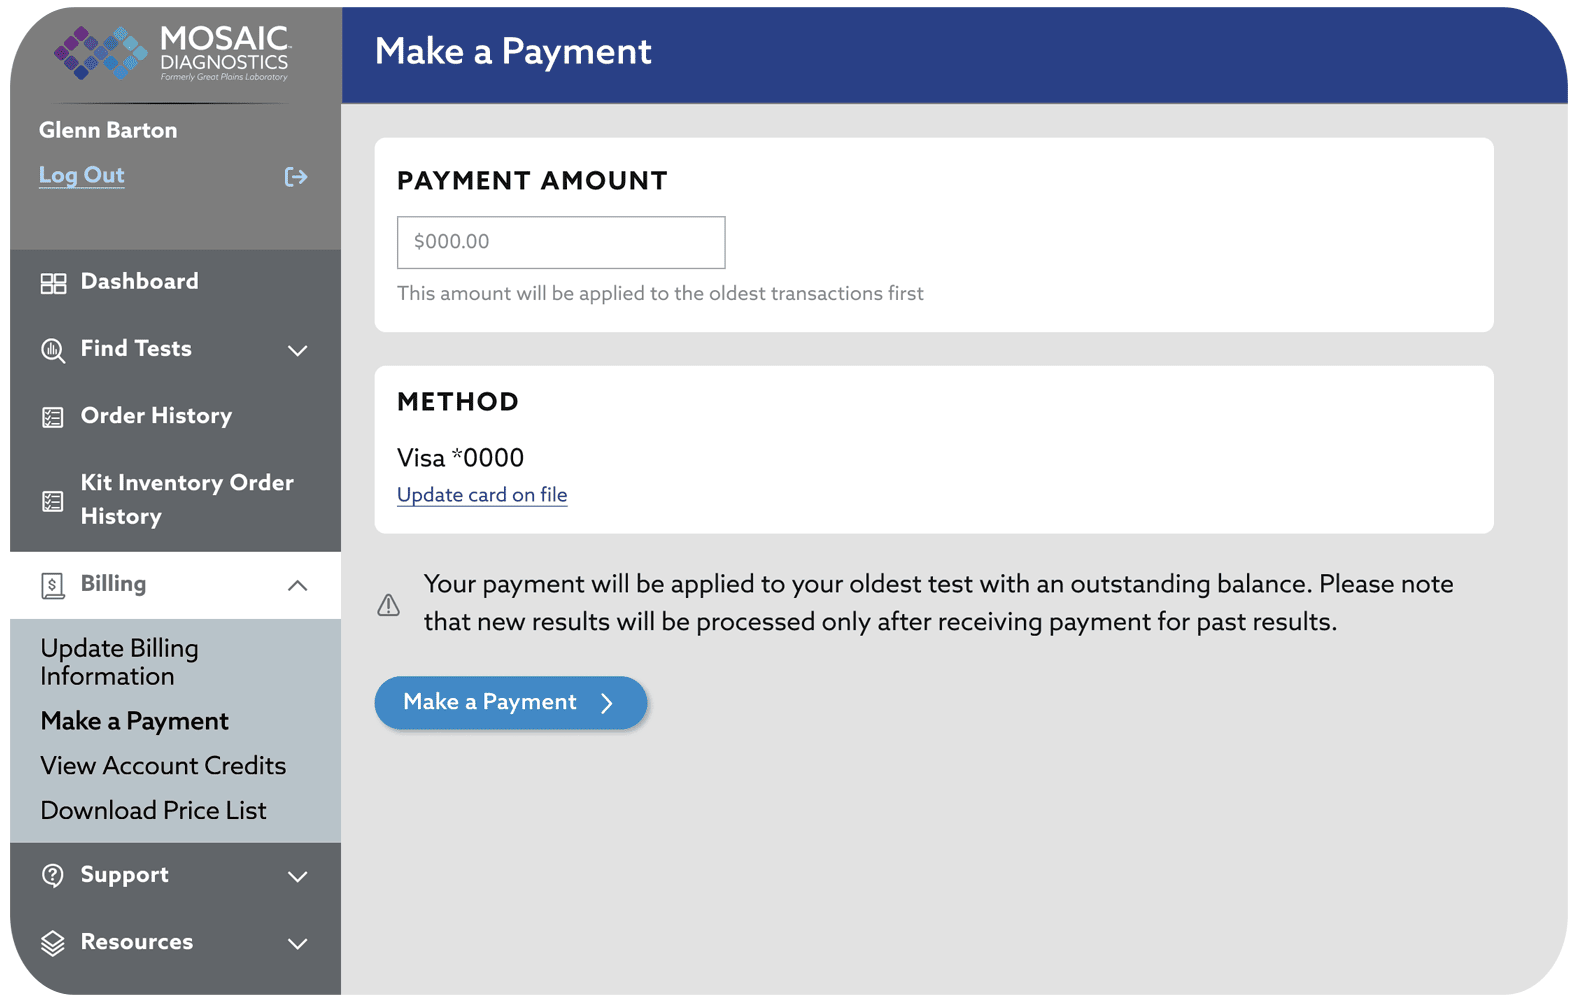1594x1000 pixels.
Task: Select View Account Credits menu item
Action: point(163,766)
